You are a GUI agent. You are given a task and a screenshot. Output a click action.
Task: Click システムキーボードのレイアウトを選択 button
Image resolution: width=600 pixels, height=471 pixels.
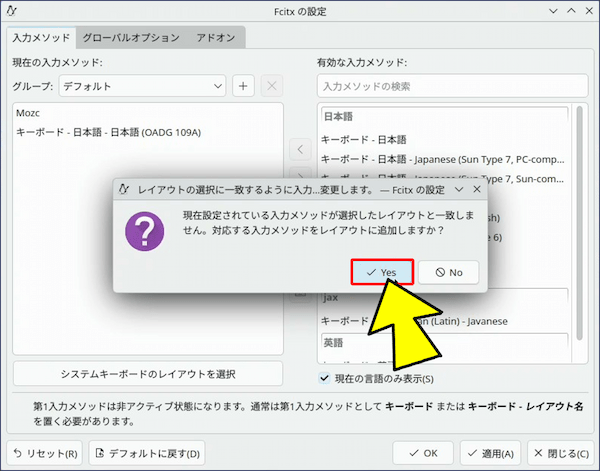[x=148, y=374]
